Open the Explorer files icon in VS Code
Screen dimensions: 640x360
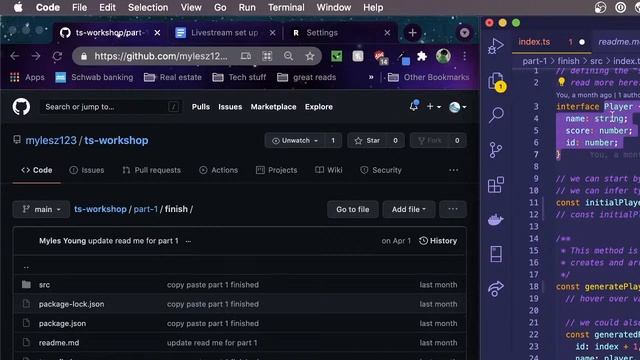496,81
